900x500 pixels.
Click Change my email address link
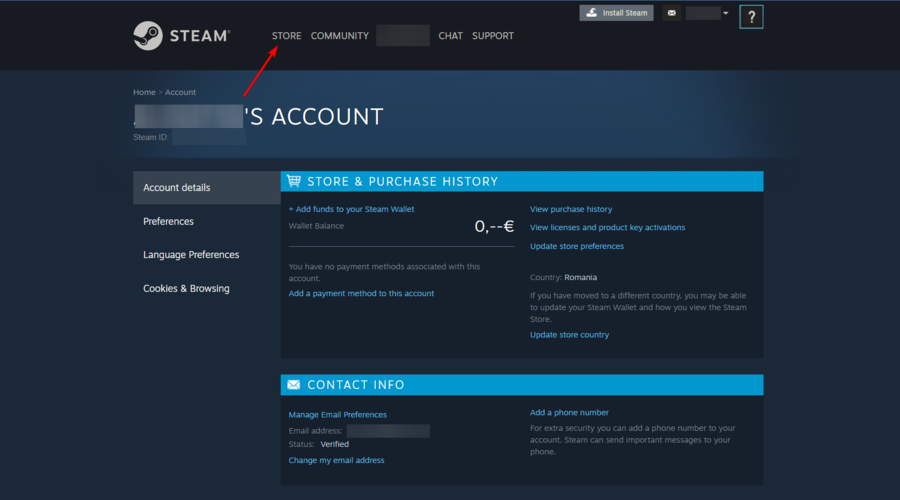[x=336, y=460]
